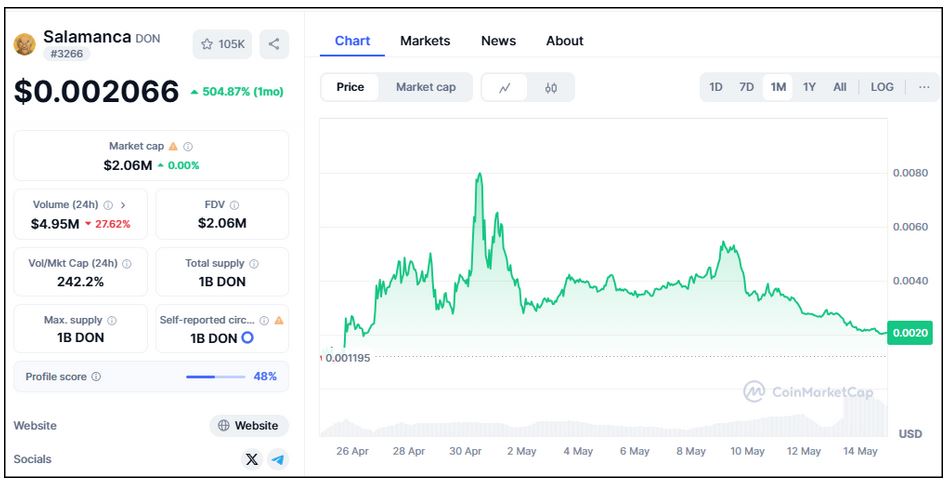
Task: Switch chart to Market cap view
Action: pos(426,87)
